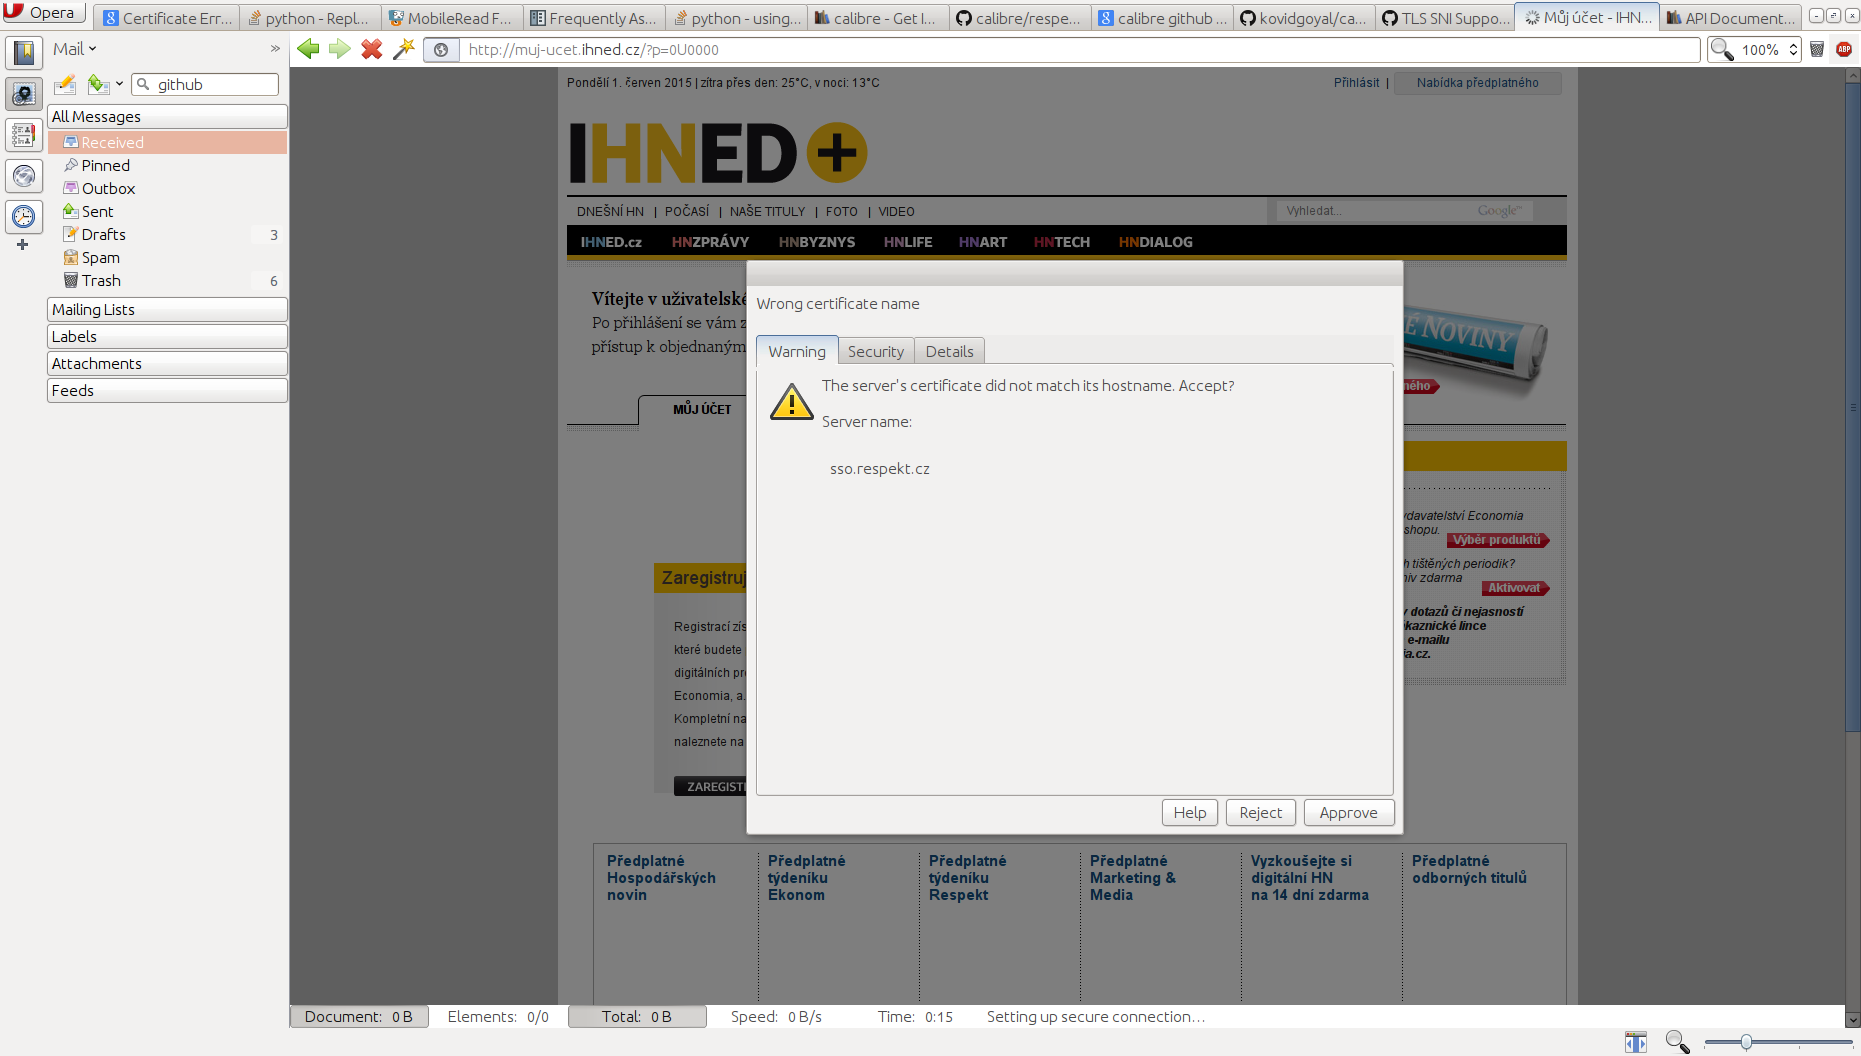Click the Adblock ABP icon
The width and height of the screenshot is (1861, 1056).
1844,49
